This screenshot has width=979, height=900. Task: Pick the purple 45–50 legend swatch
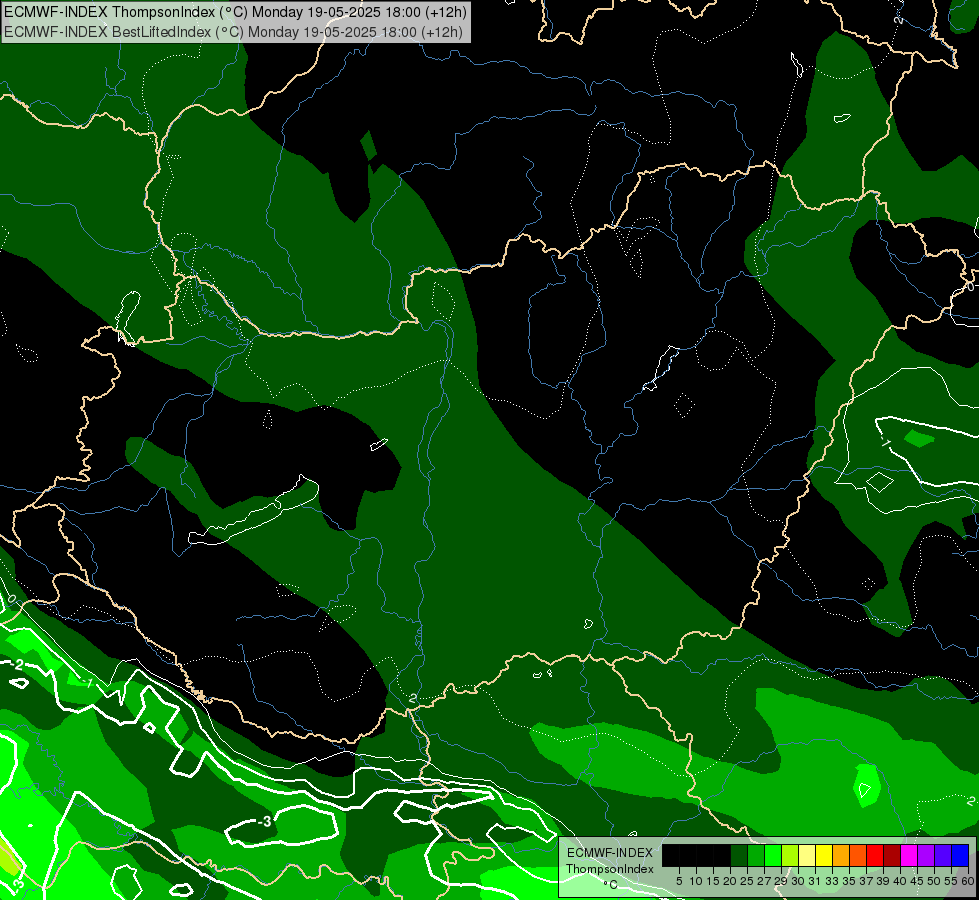pos(926,856)
